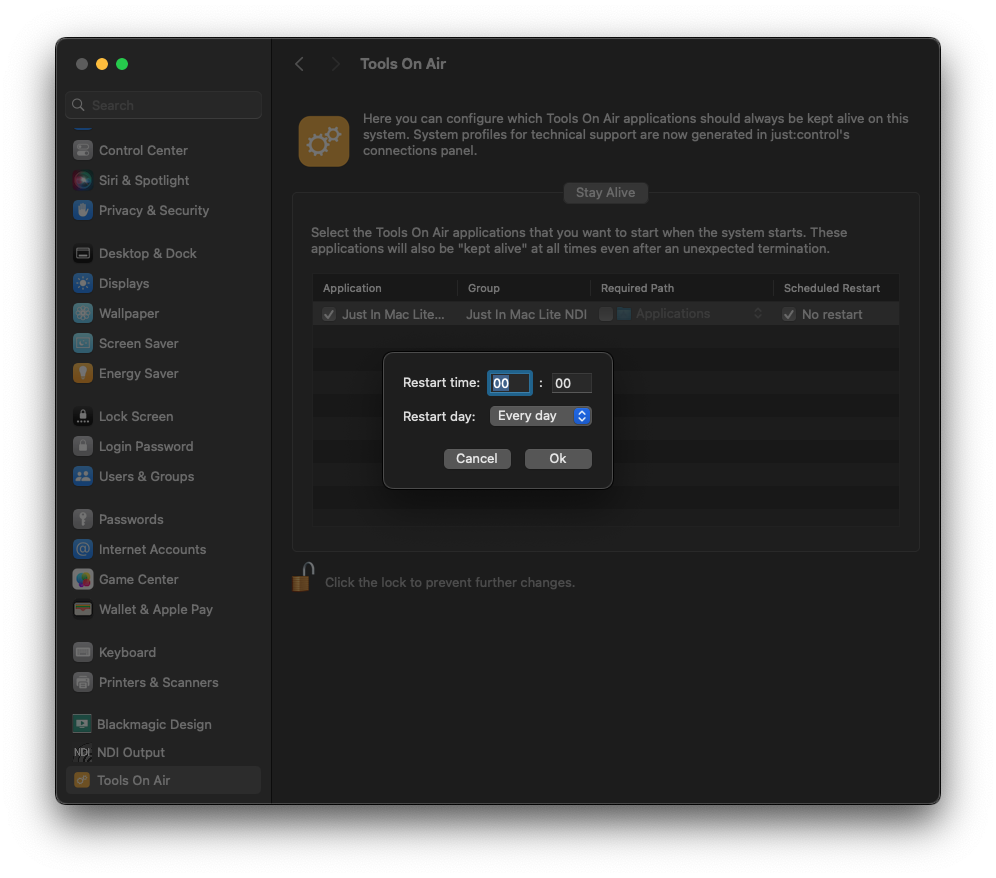996x878 pixels.
Task: Click the Tools On Air gears icon
Action: [x=324, y=141]
